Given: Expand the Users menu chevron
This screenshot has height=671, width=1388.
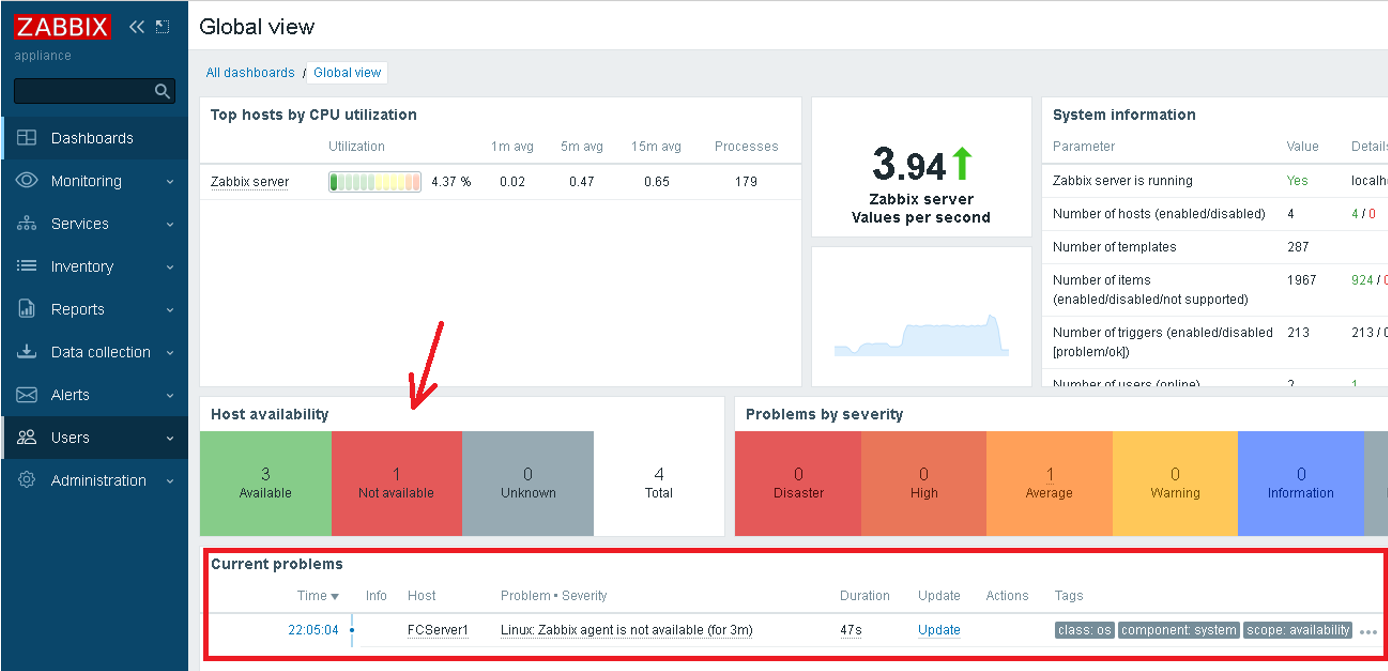Looking at the screenshot, I should click(170, 439).
